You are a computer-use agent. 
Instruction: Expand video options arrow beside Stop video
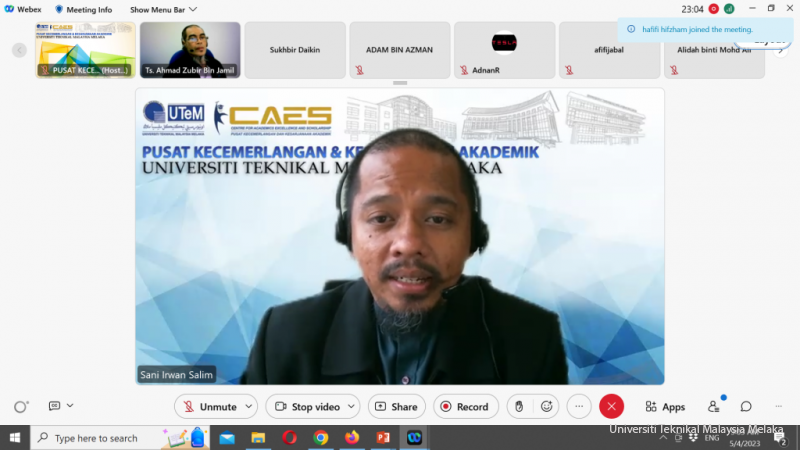pyautogui.click(x=351, y=407)
